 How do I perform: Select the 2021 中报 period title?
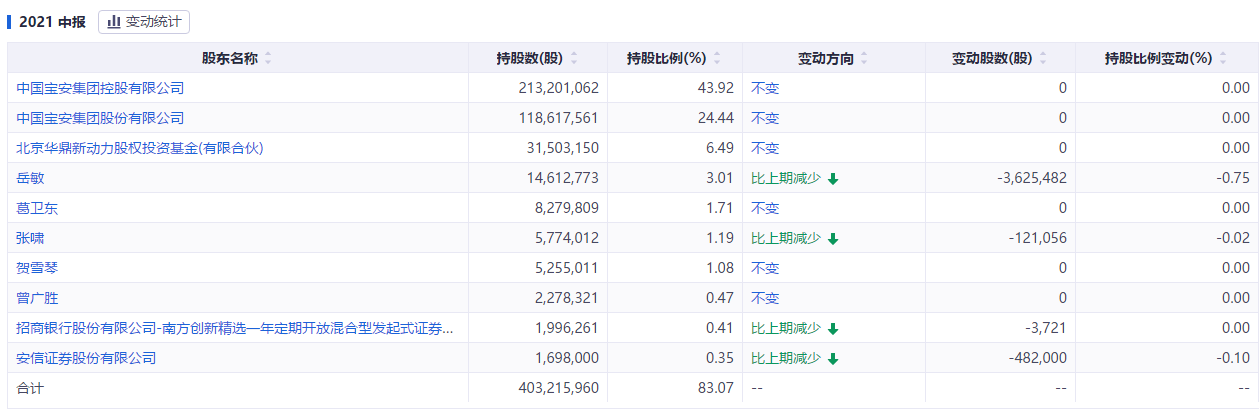pyautogui.click(x=52, y=21)
